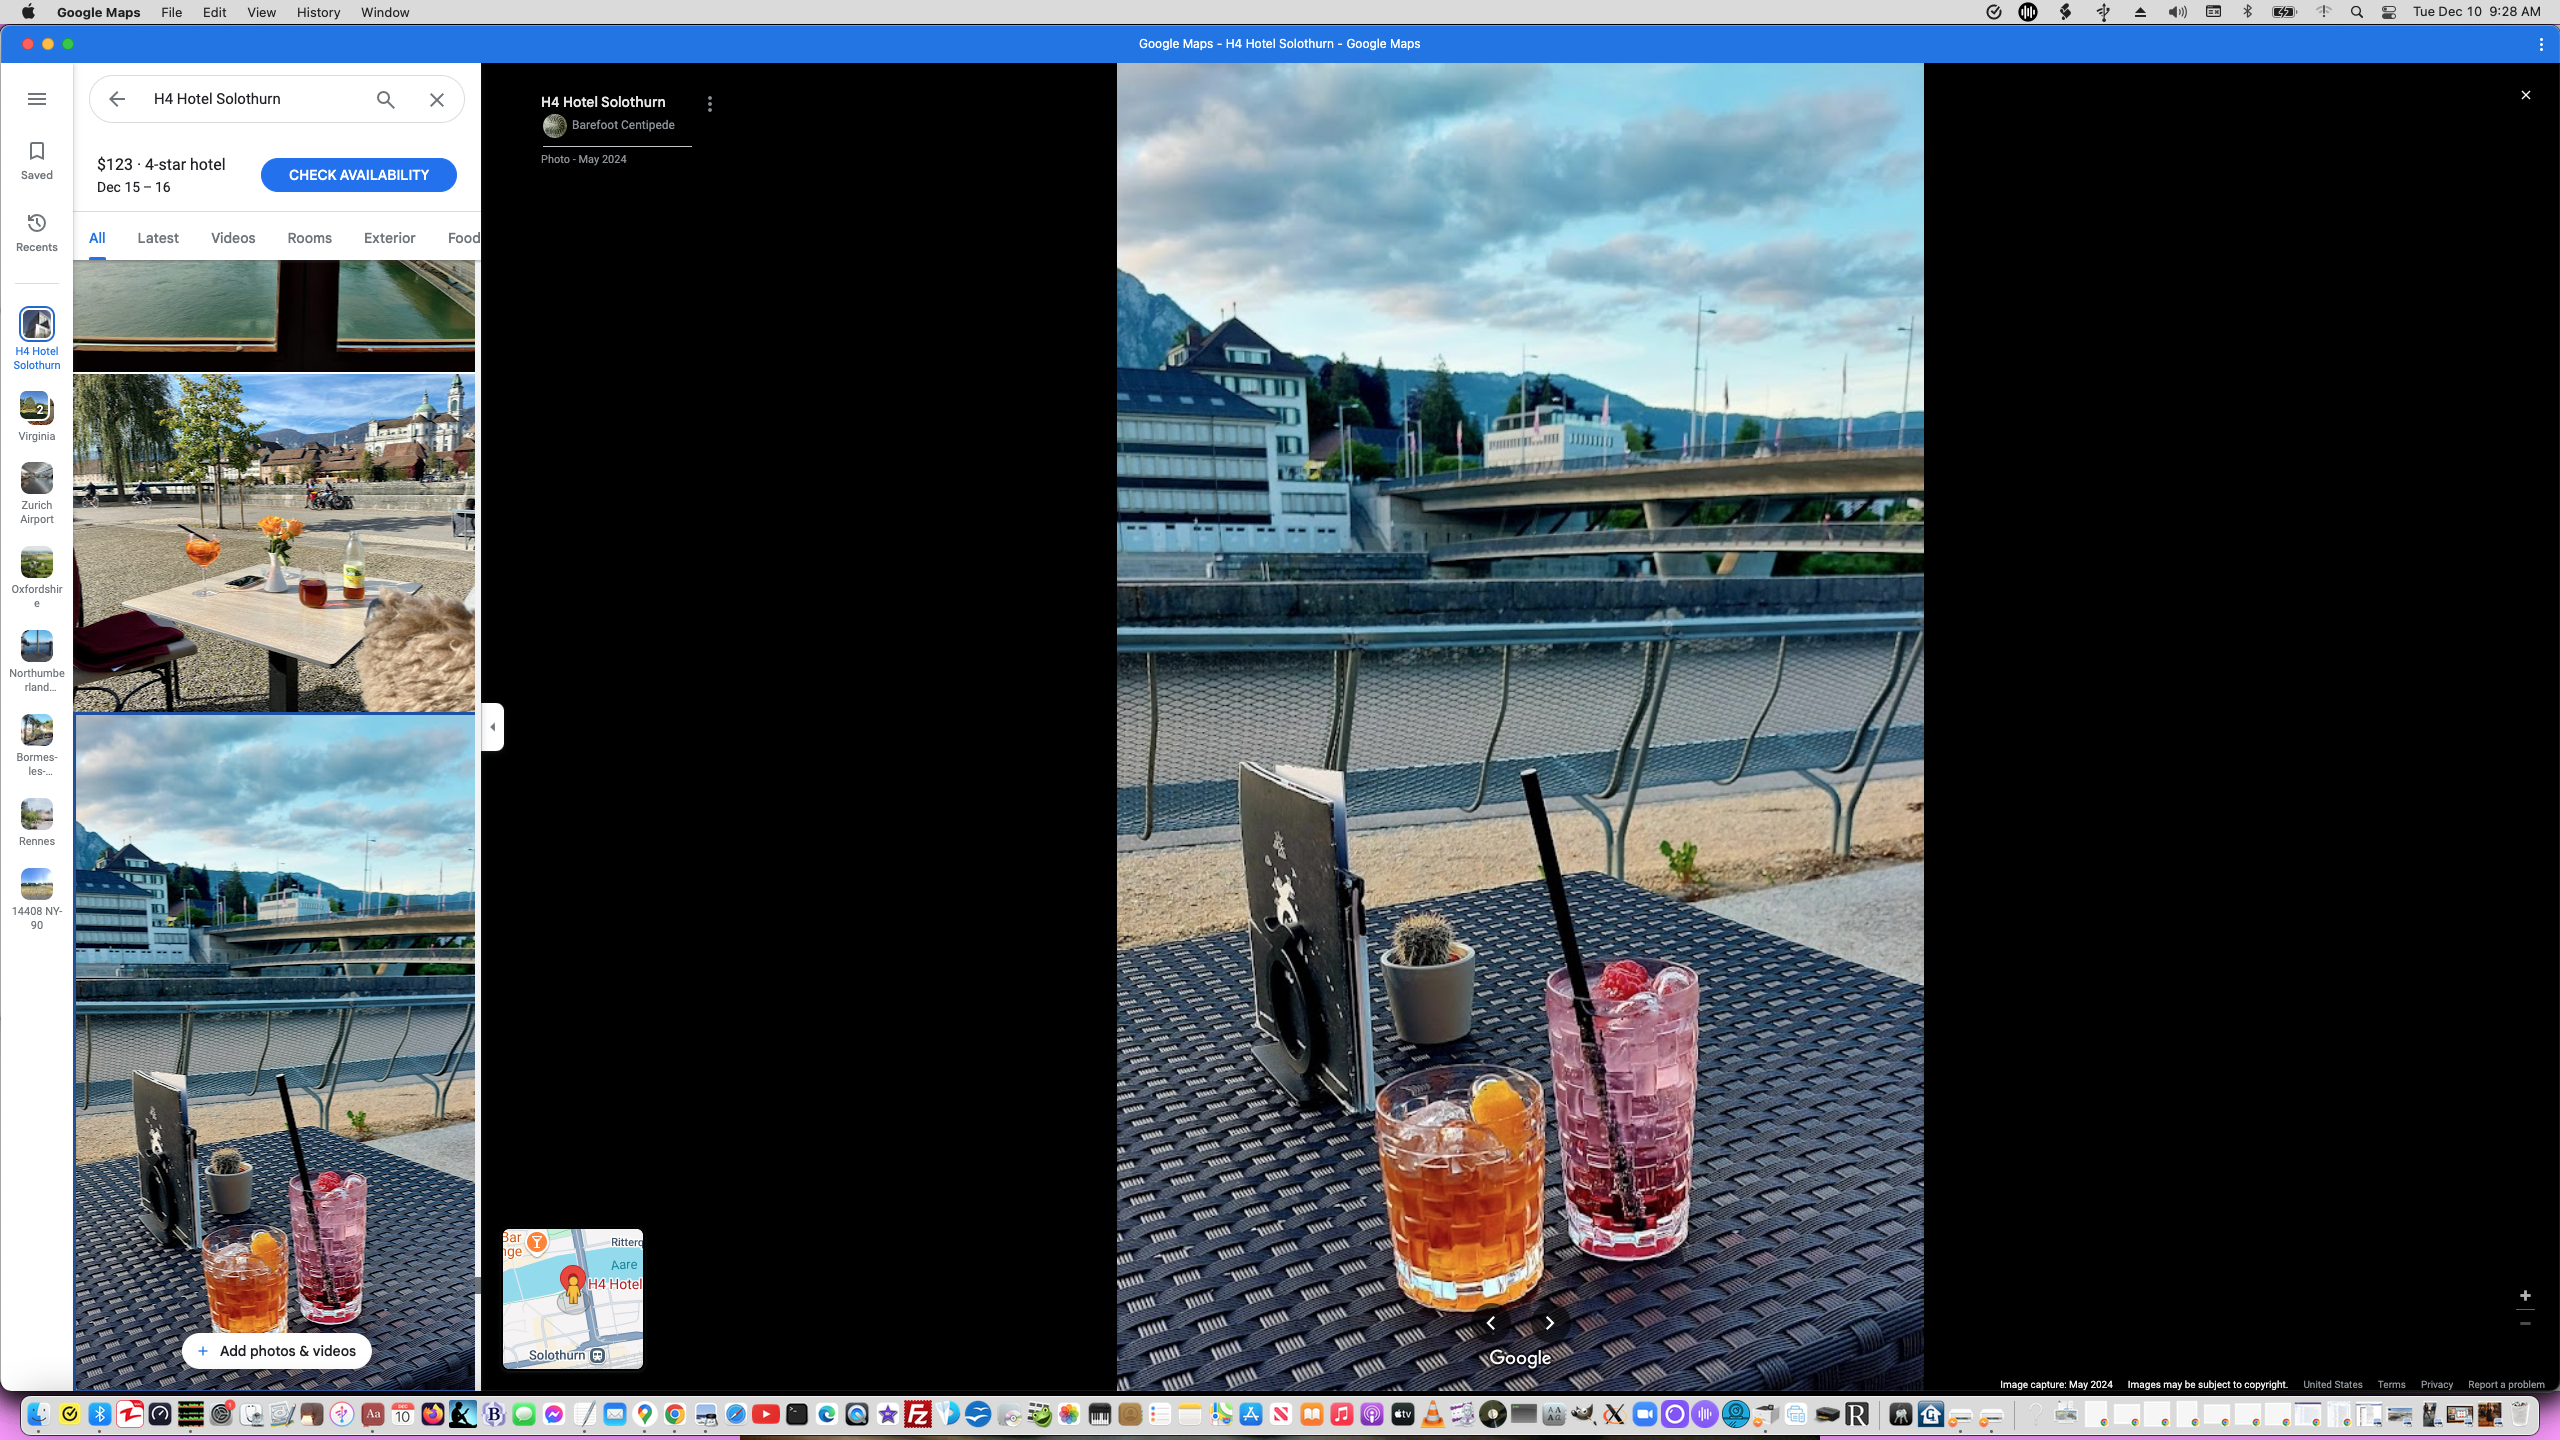Viewport: 2560px width, 1440px height.
Task: Select the Barefoot Centipede profile link
Action: coord(622,125)
